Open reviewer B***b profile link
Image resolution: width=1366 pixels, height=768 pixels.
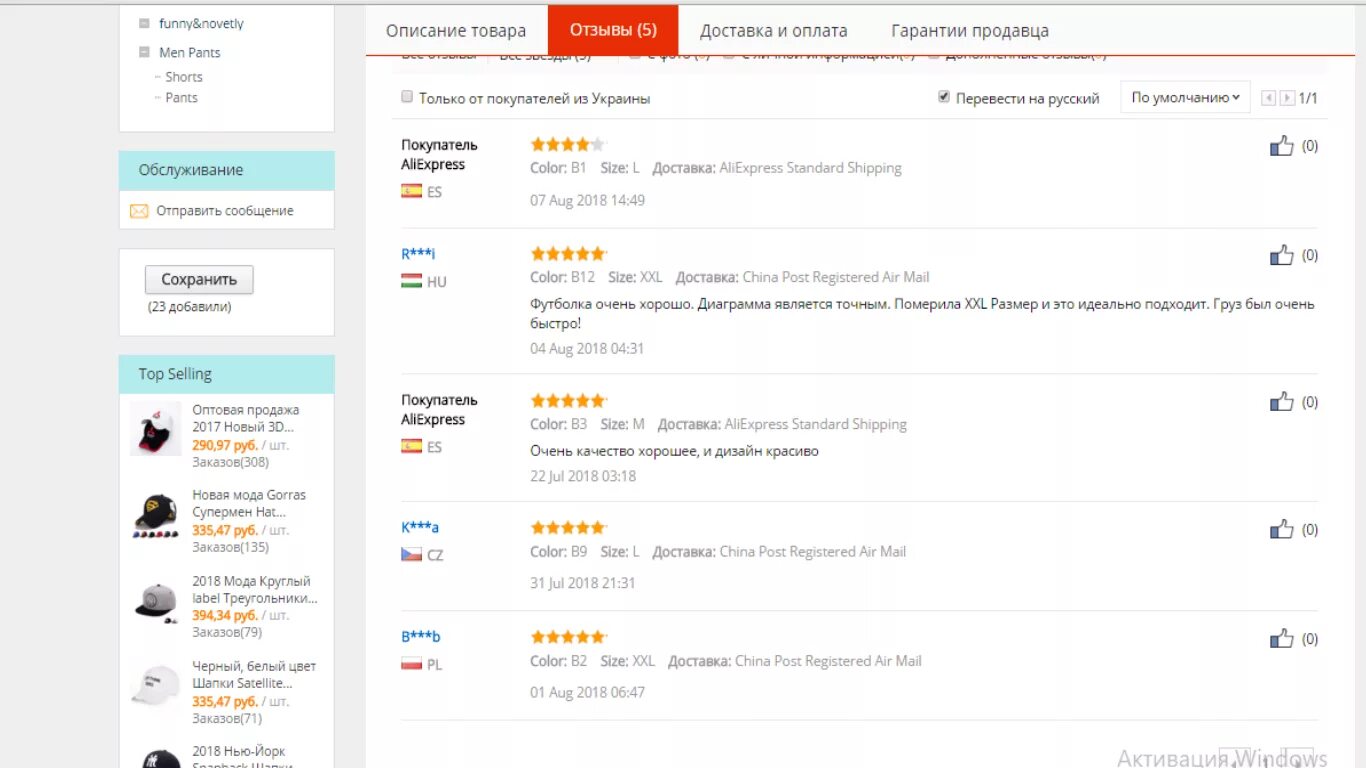(x=421, y=636)
